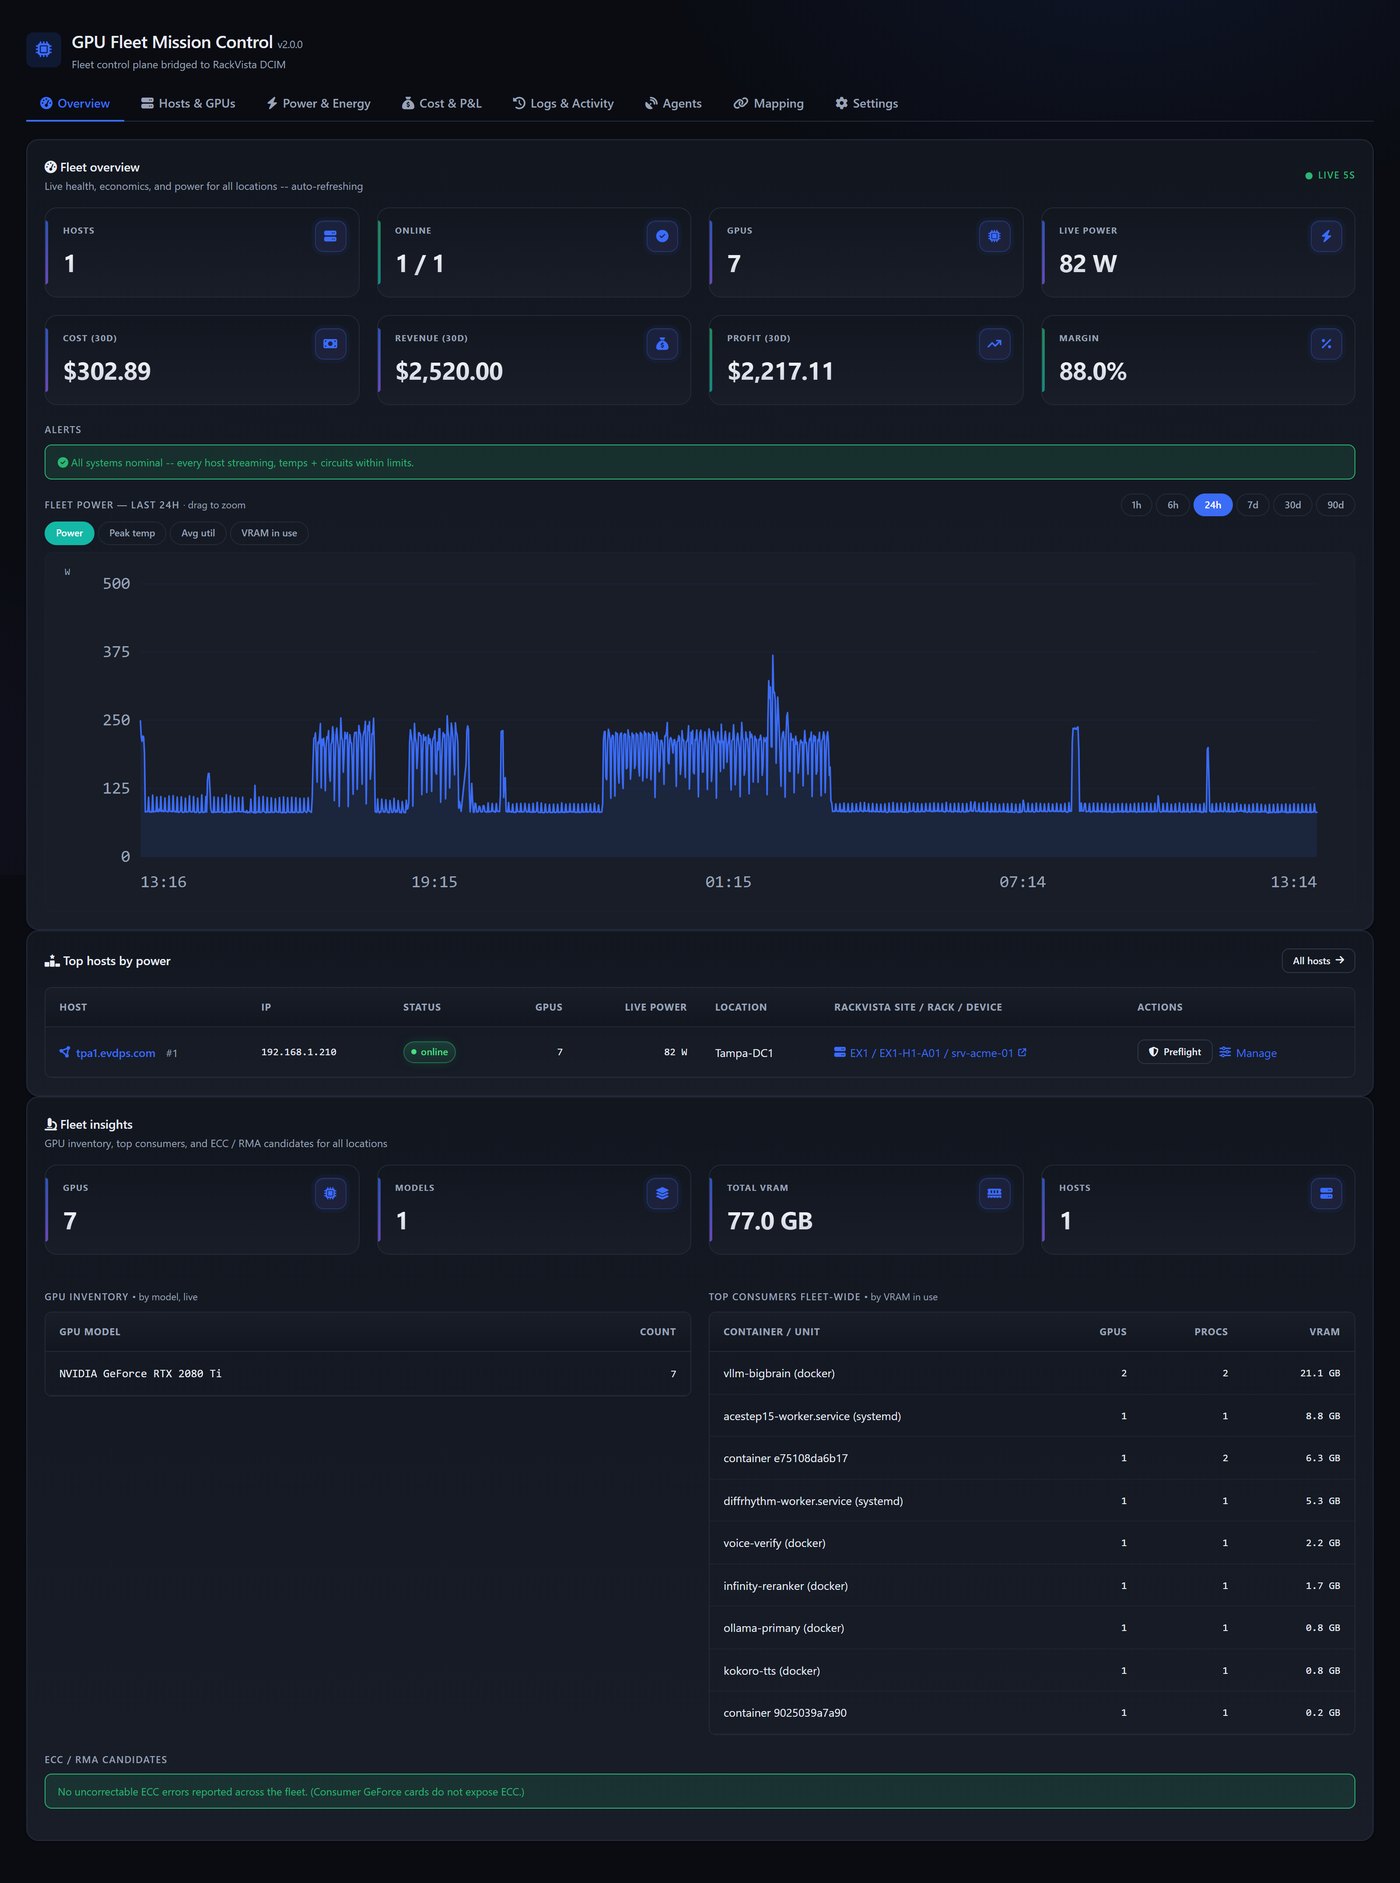Click the voice-verify (docker) row

tap(1031, 1543)
